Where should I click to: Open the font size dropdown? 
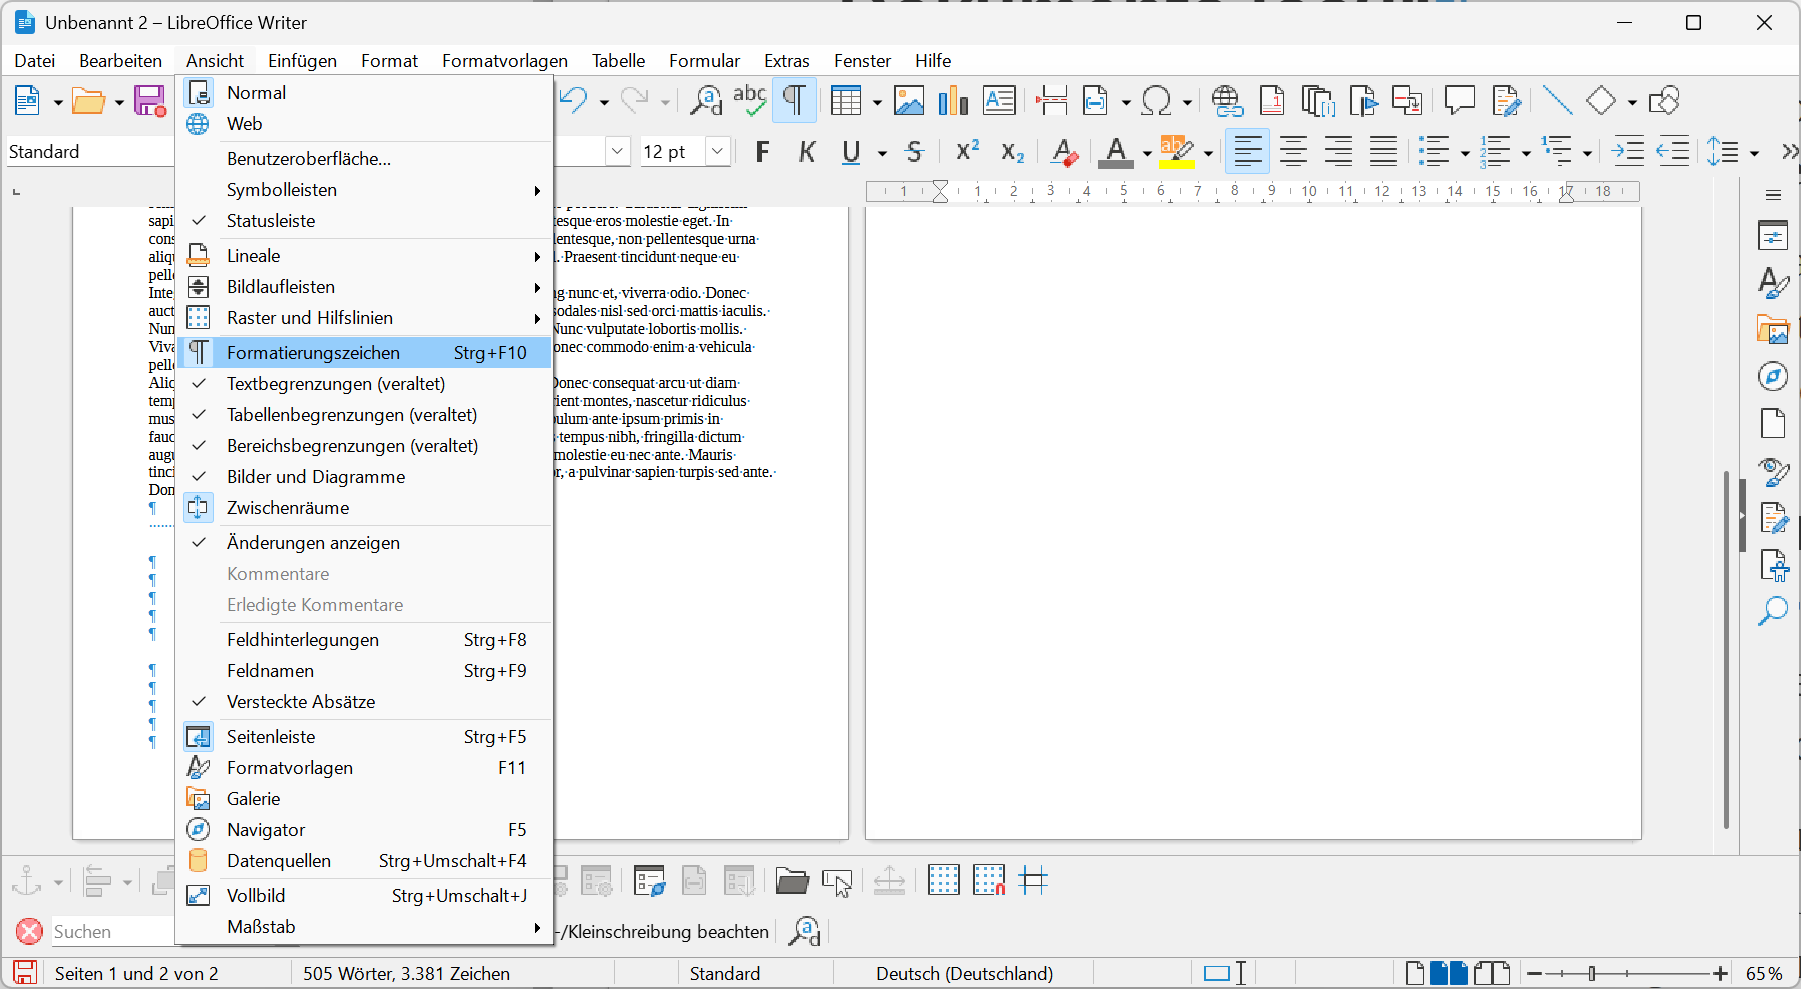tap(717, 152)
